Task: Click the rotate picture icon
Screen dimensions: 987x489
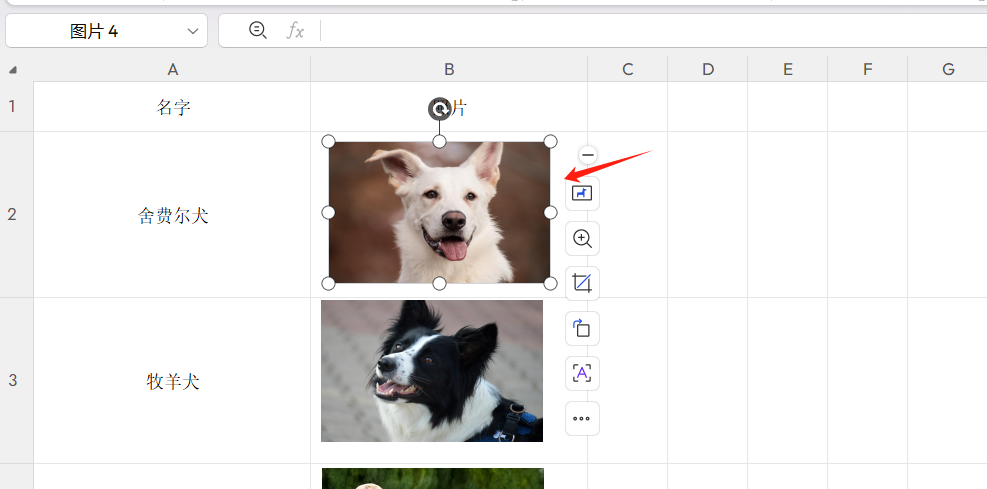Action: (x=582, y=328)
